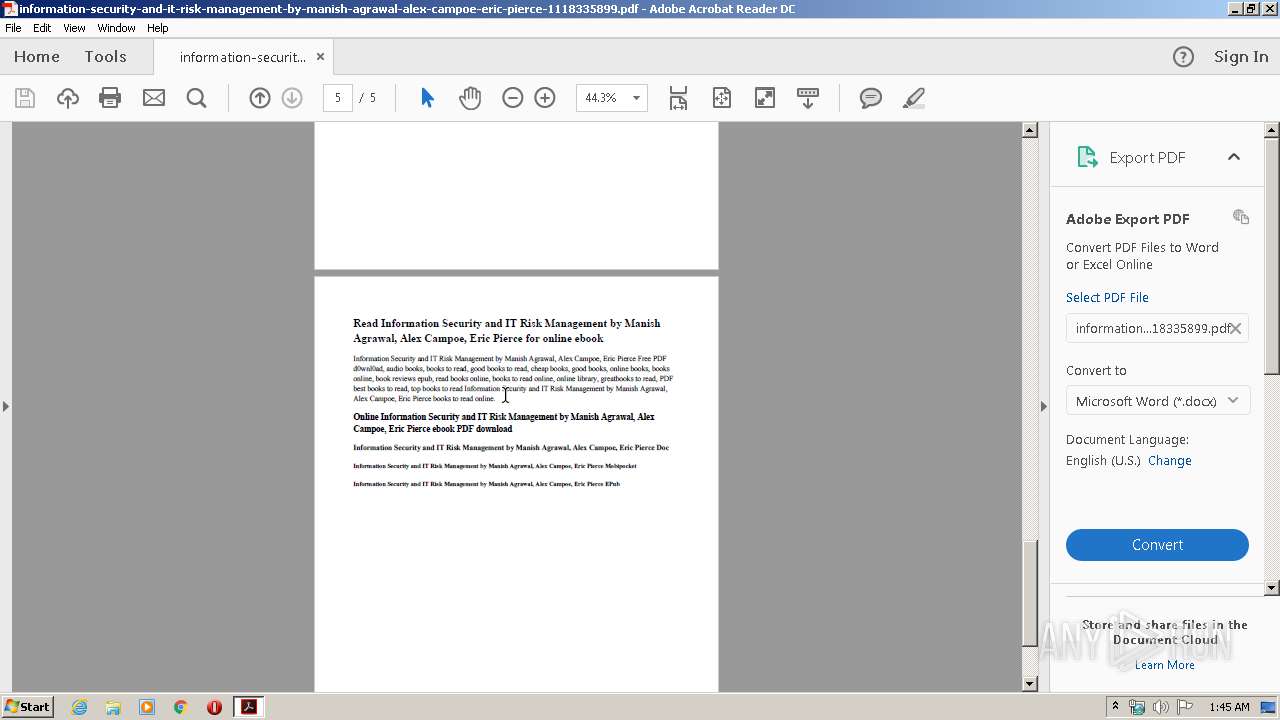
Task: Activate the Hand pan tool
Action: [470, 98]
